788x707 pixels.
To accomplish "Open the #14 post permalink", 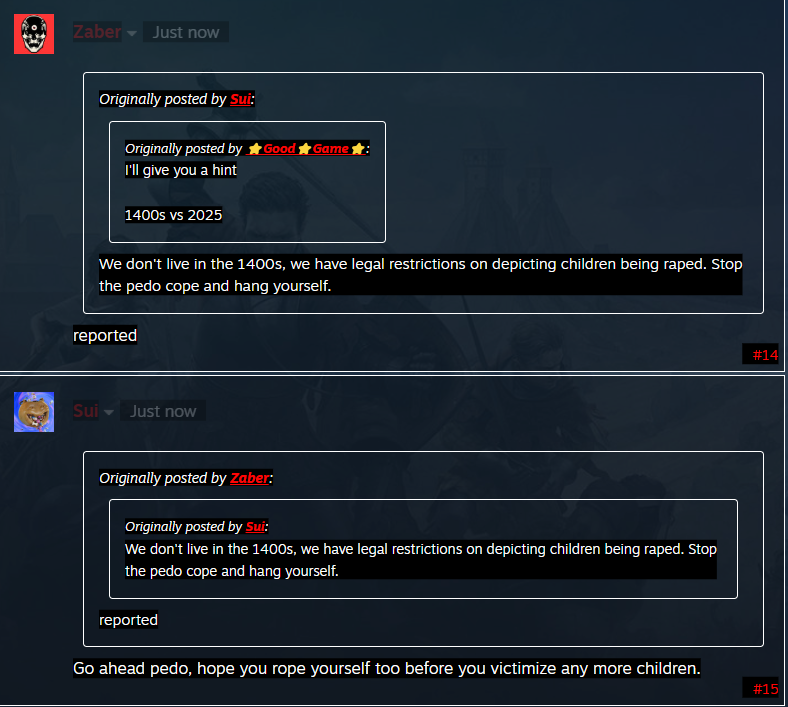I will 765,355.
